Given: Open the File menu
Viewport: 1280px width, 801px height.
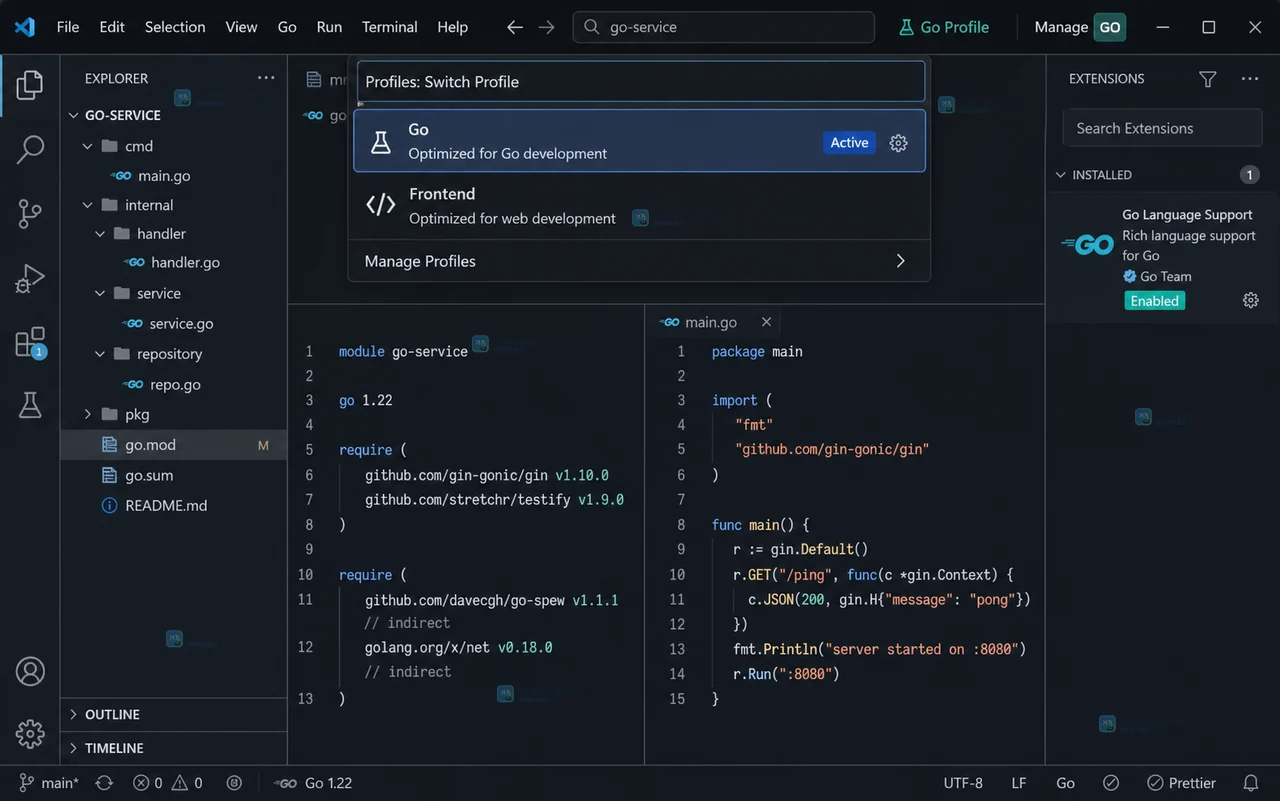Looking at the screenshot, I should tap(68, 27).
